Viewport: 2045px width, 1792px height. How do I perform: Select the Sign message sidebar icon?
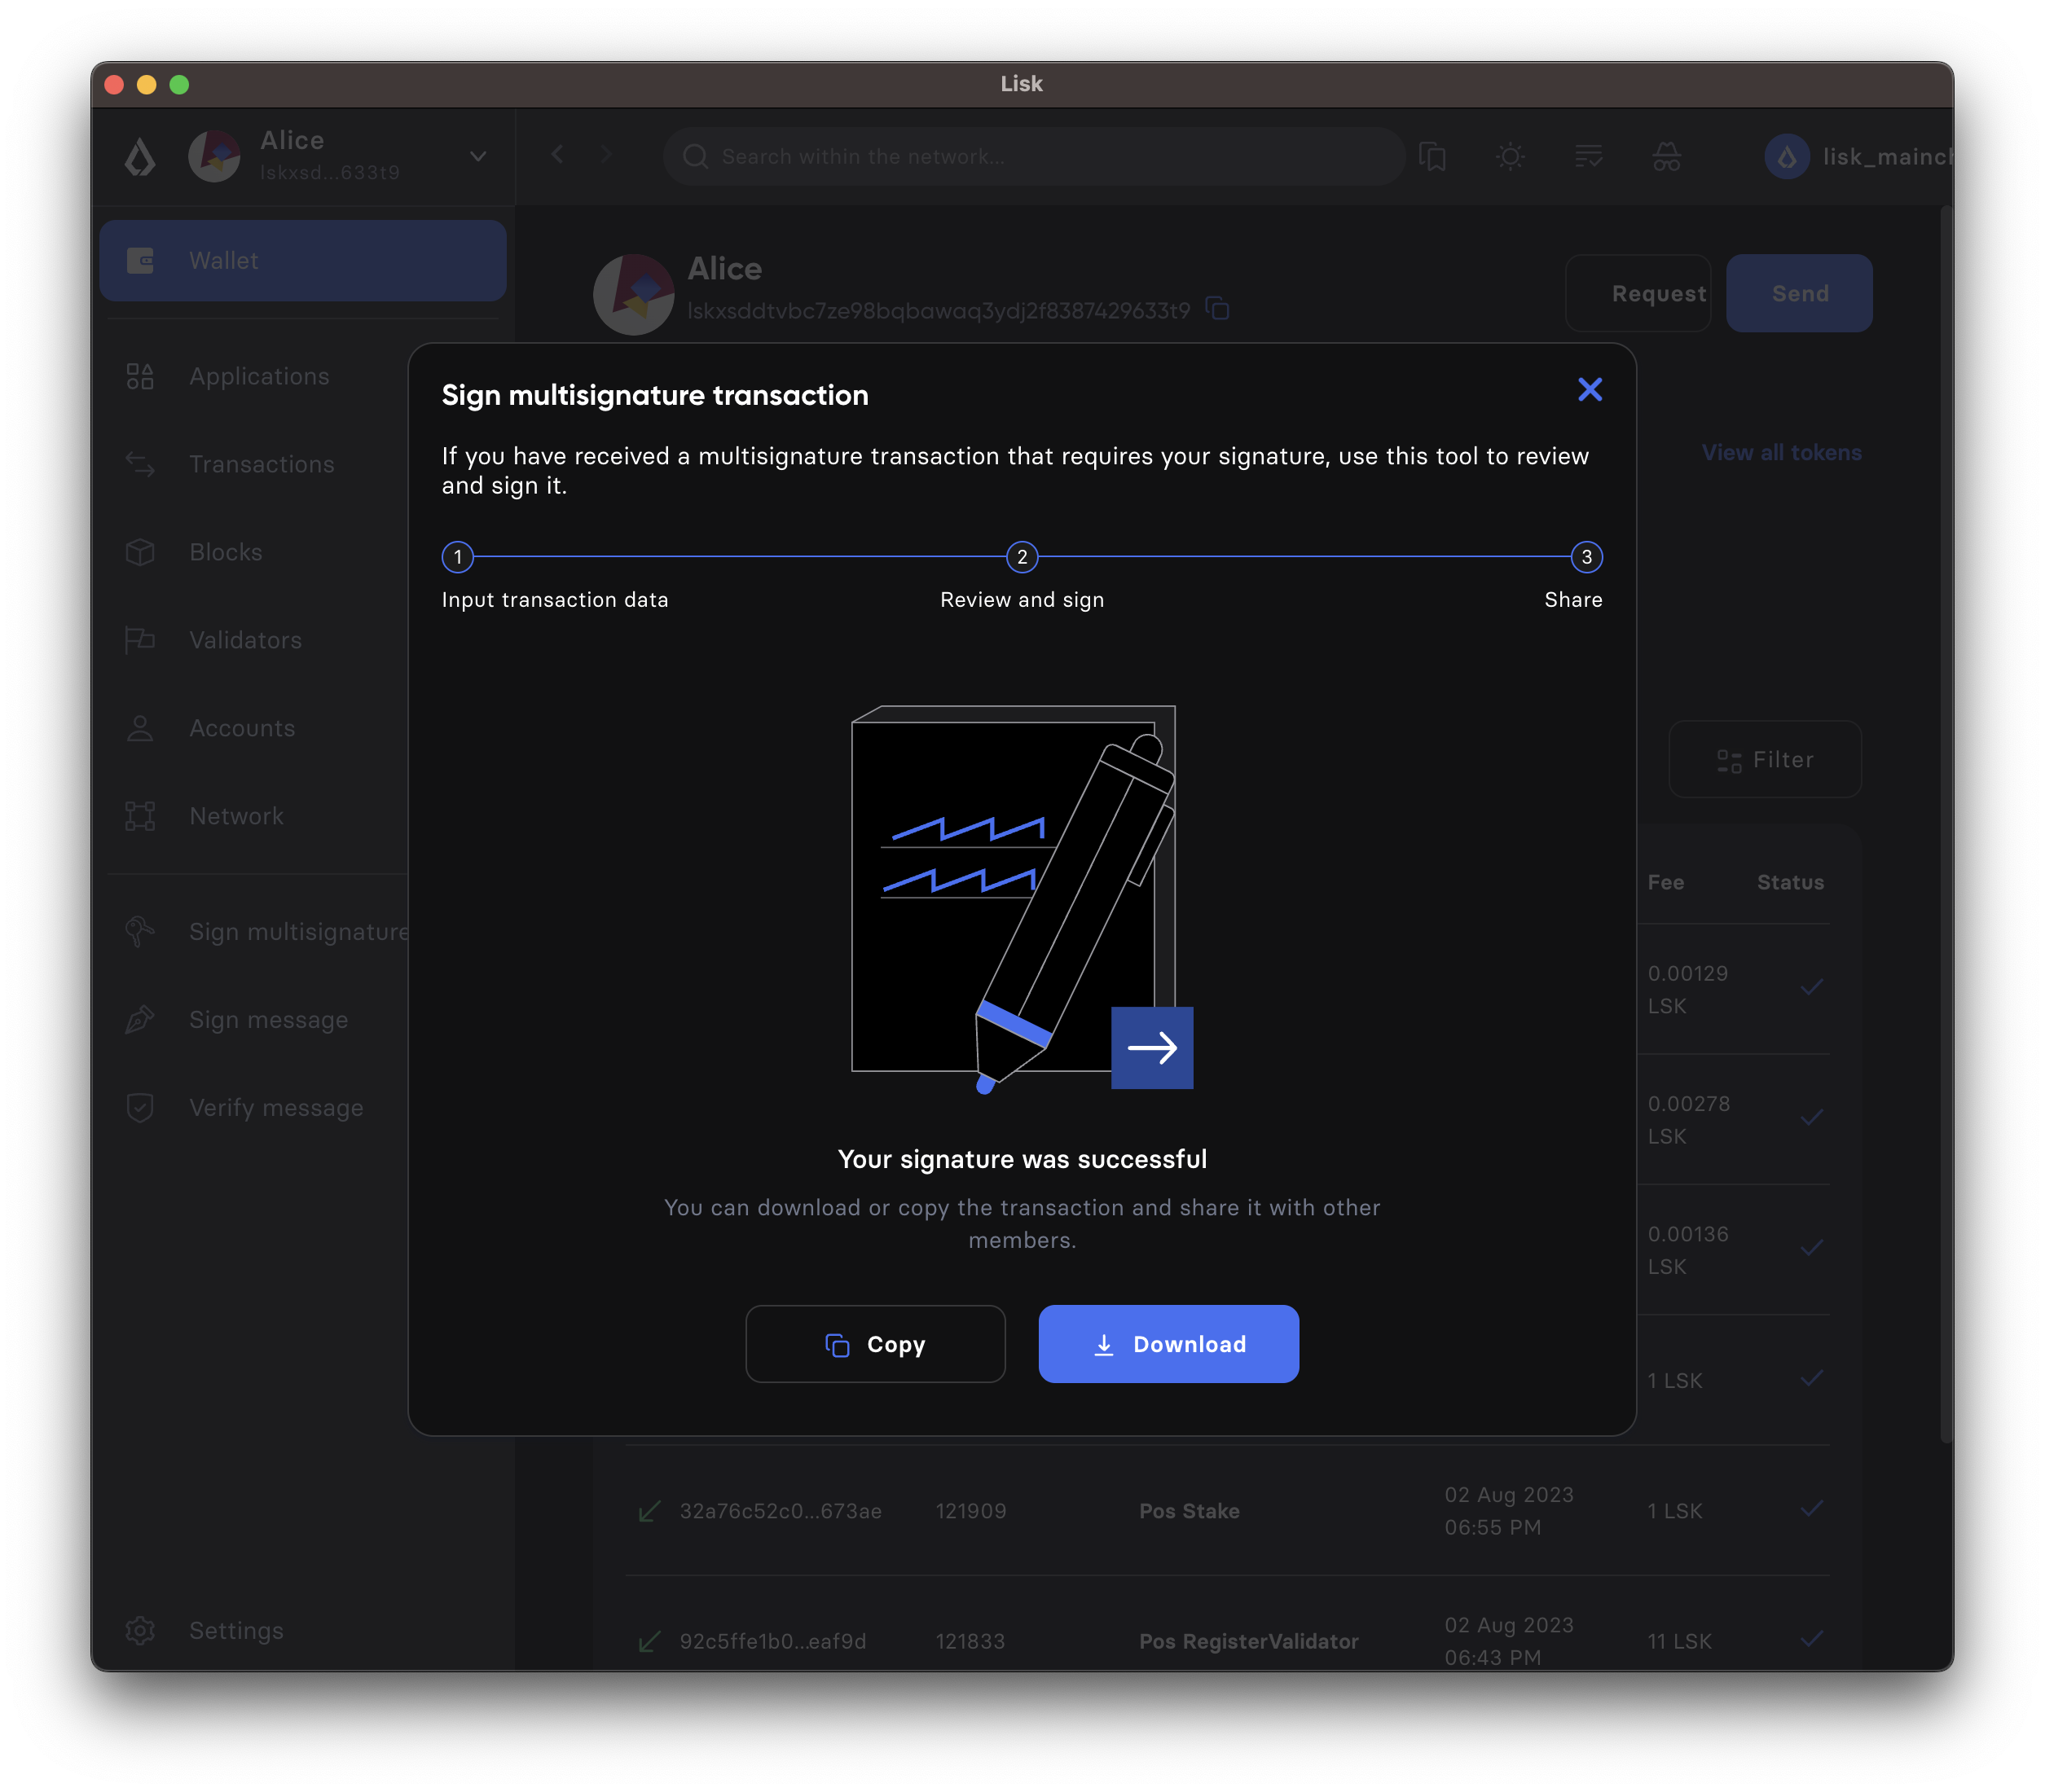pos(139,1018)
